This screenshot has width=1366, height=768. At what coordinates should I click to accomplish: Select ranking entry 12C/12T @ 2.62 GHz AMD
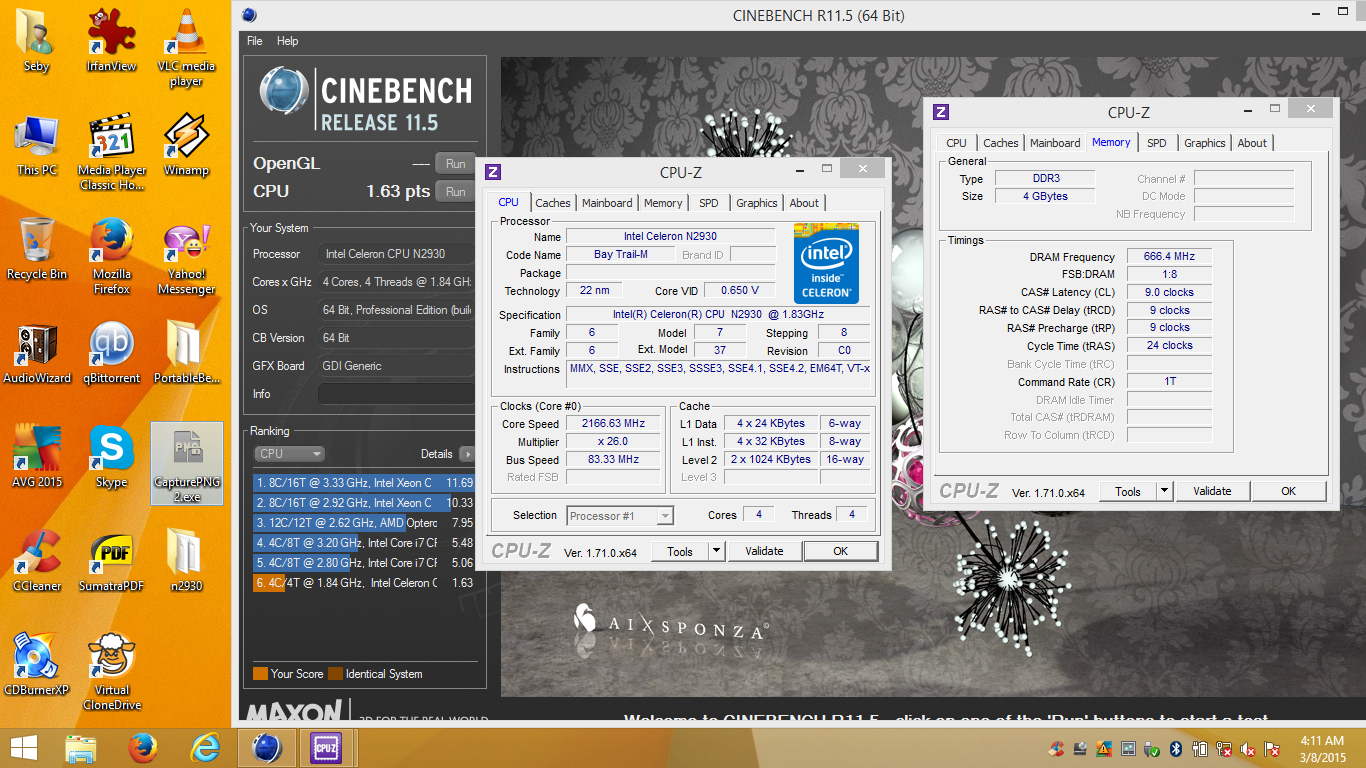(364, 523)
